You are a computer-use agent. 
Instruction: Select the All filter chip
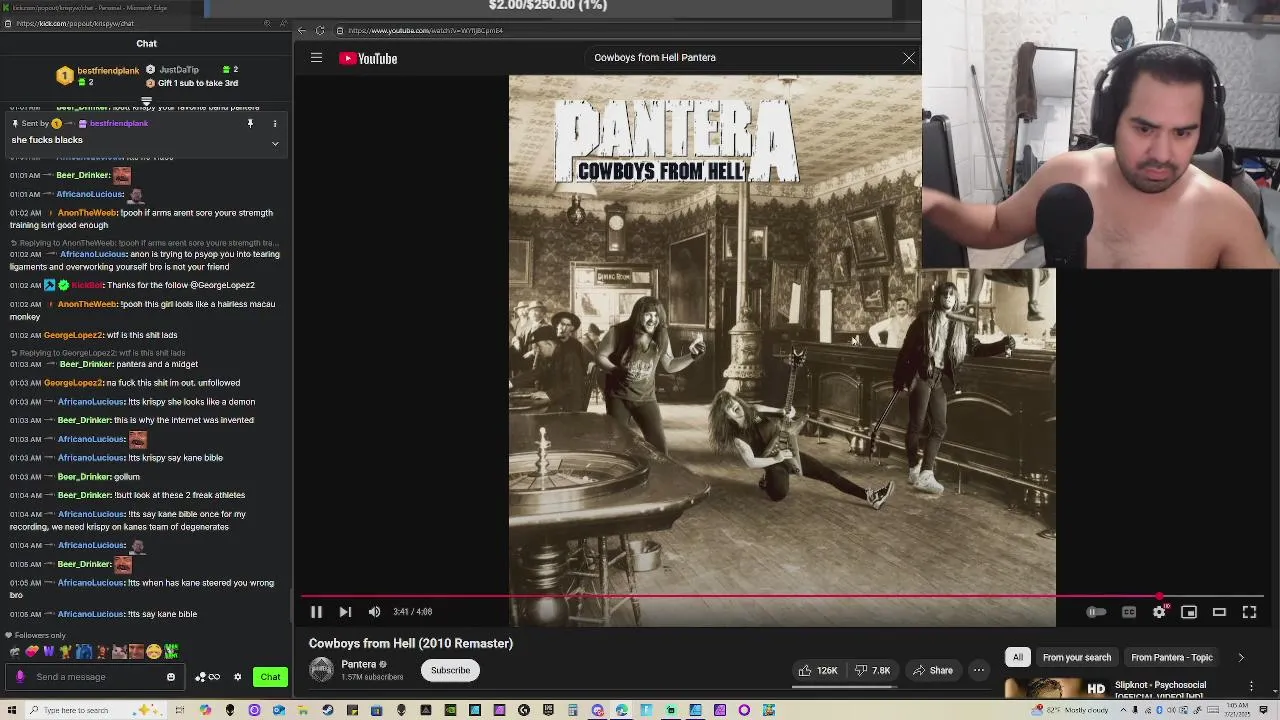[1017, 657]
